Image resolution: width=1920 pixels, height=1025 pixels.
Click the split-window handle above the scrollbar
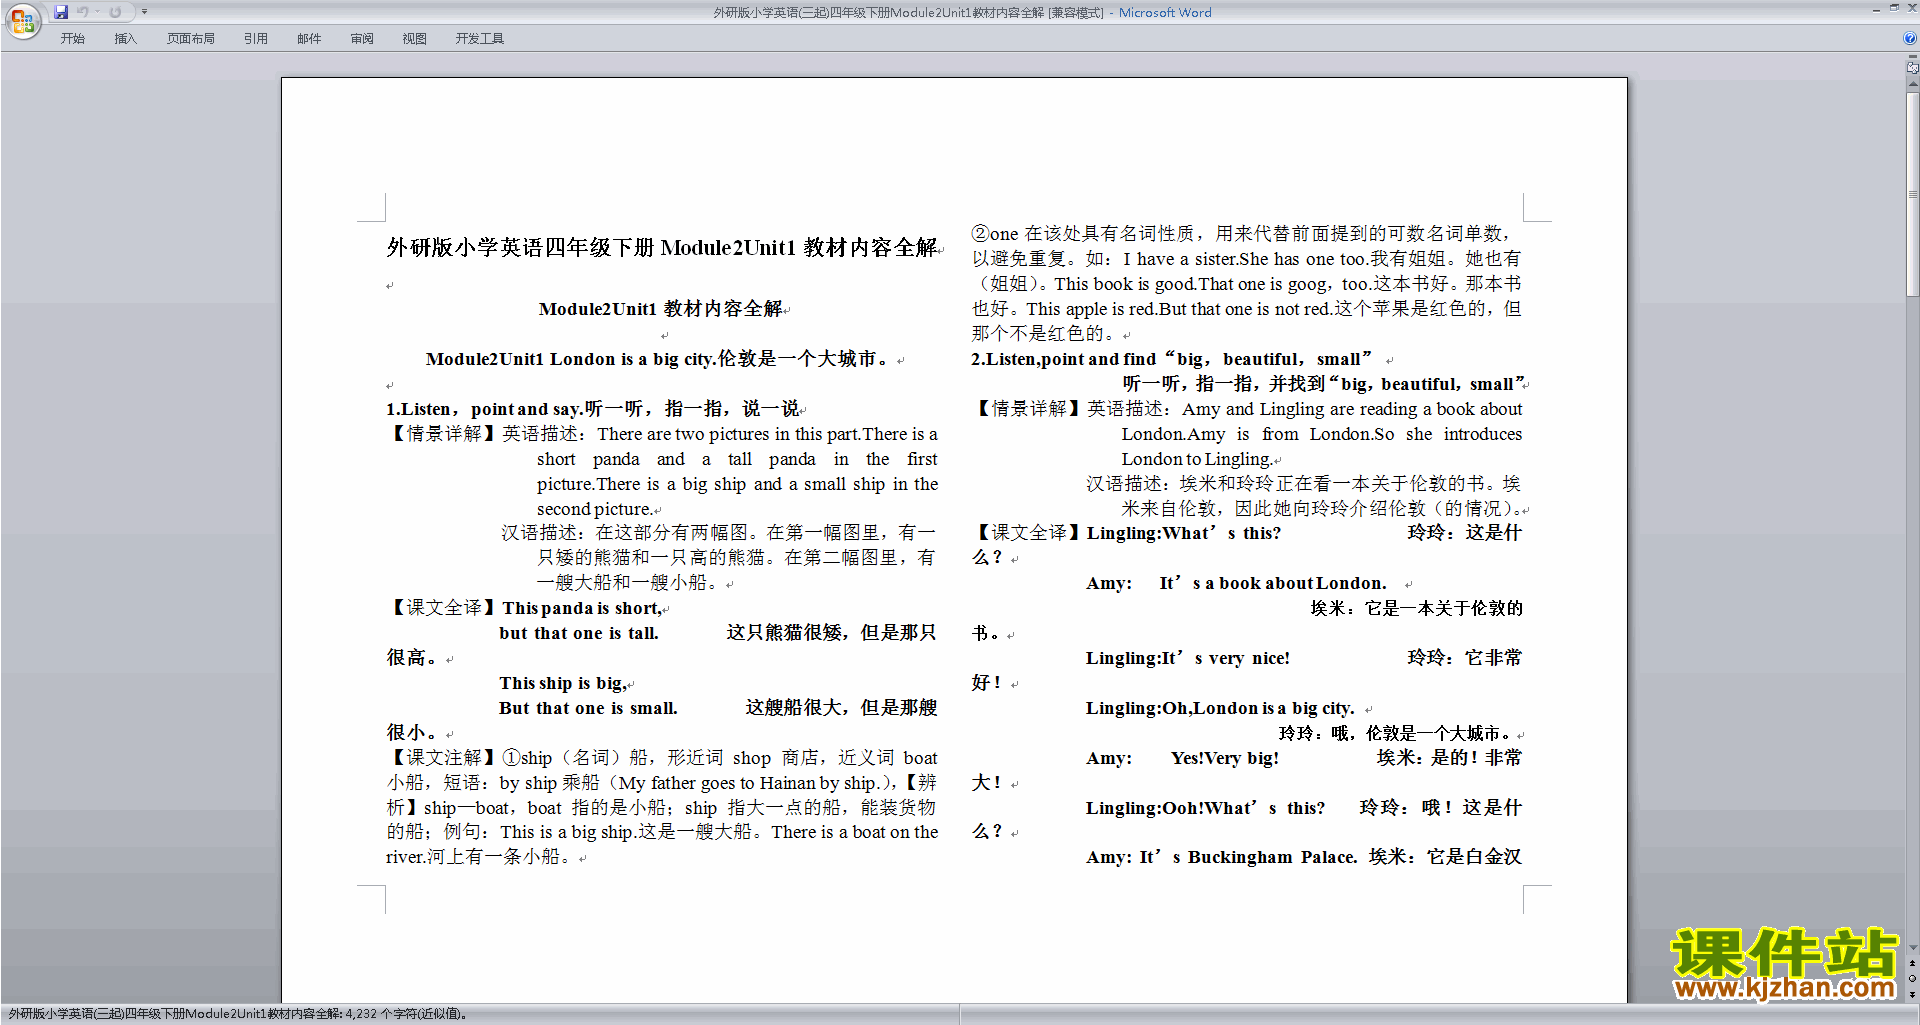(1912, 57)
